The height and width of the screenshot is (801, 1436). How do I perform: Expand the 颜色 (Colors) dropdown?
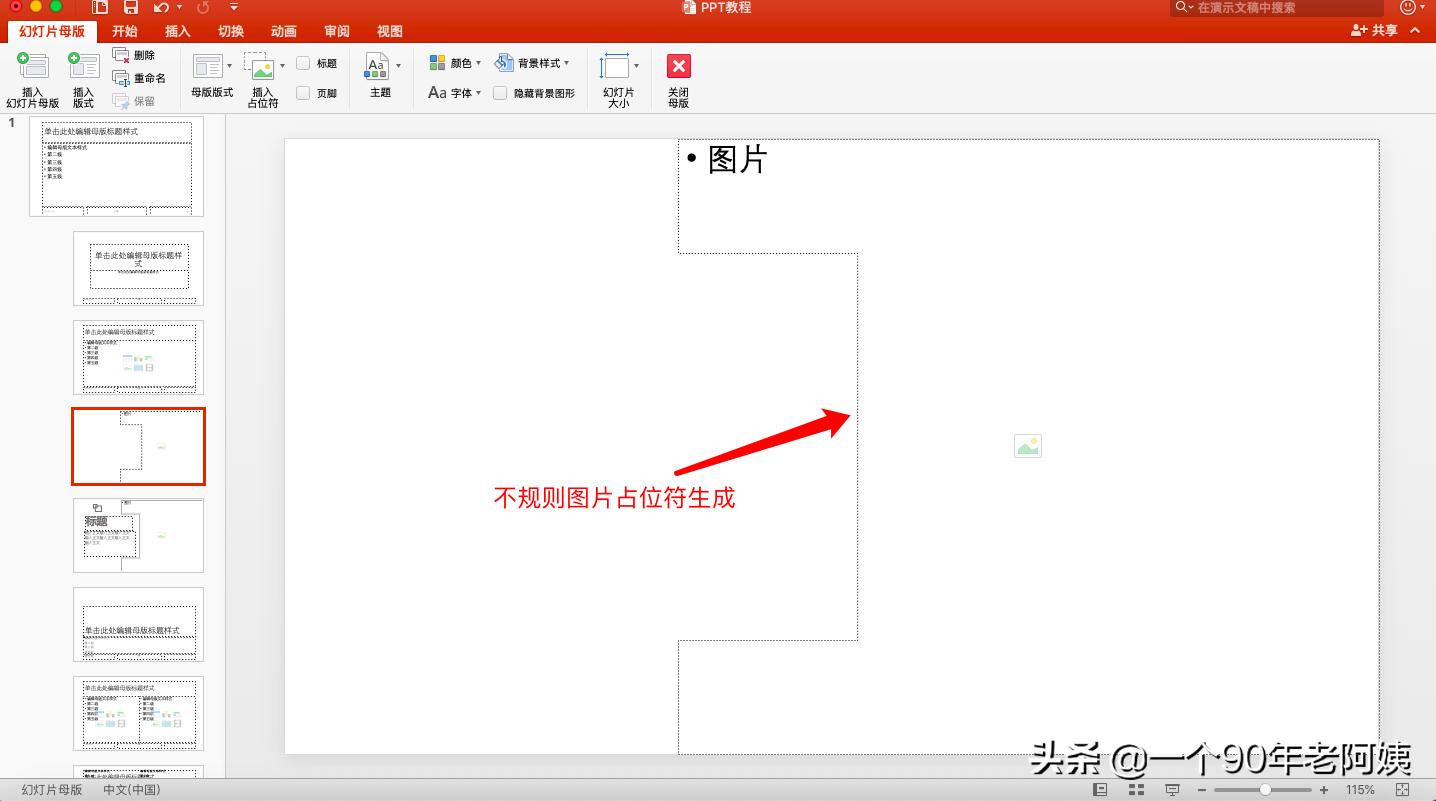[478, 62]
